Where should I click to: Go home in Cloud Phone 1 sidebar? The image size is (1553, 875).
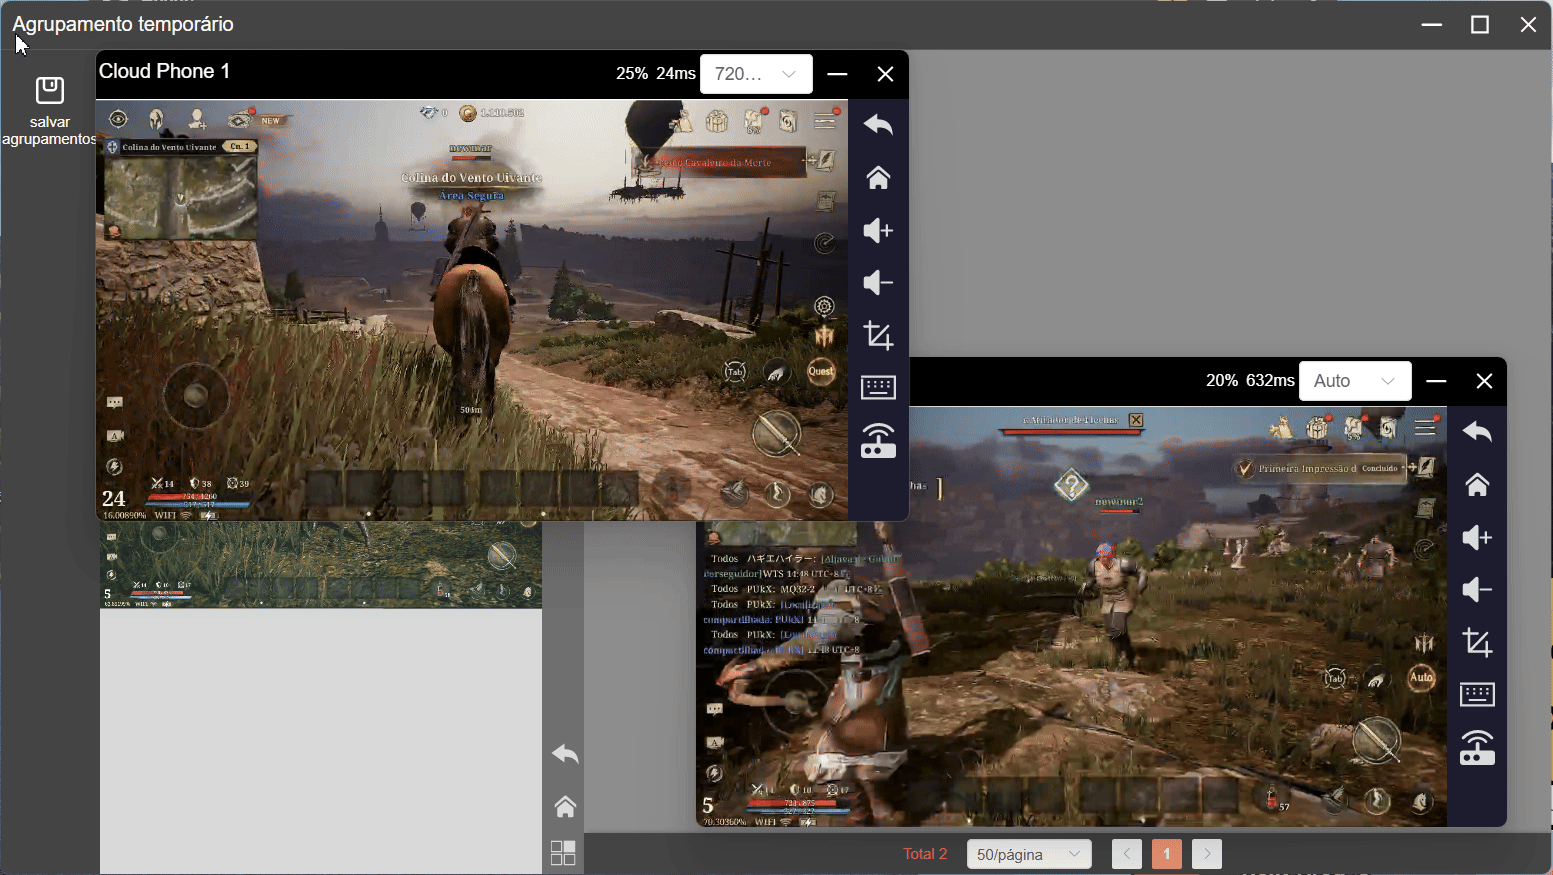pos(878,177)
